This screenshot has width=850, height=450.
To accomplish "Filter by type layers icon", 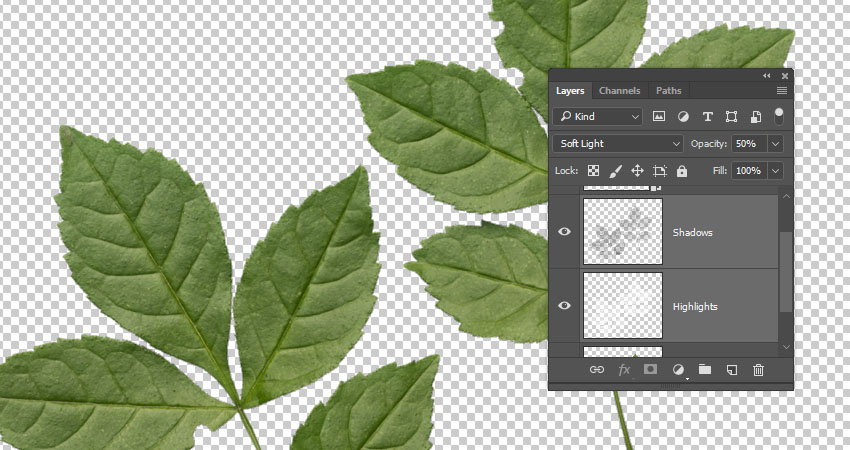I will pyautogui.click(x=707, y=116).
